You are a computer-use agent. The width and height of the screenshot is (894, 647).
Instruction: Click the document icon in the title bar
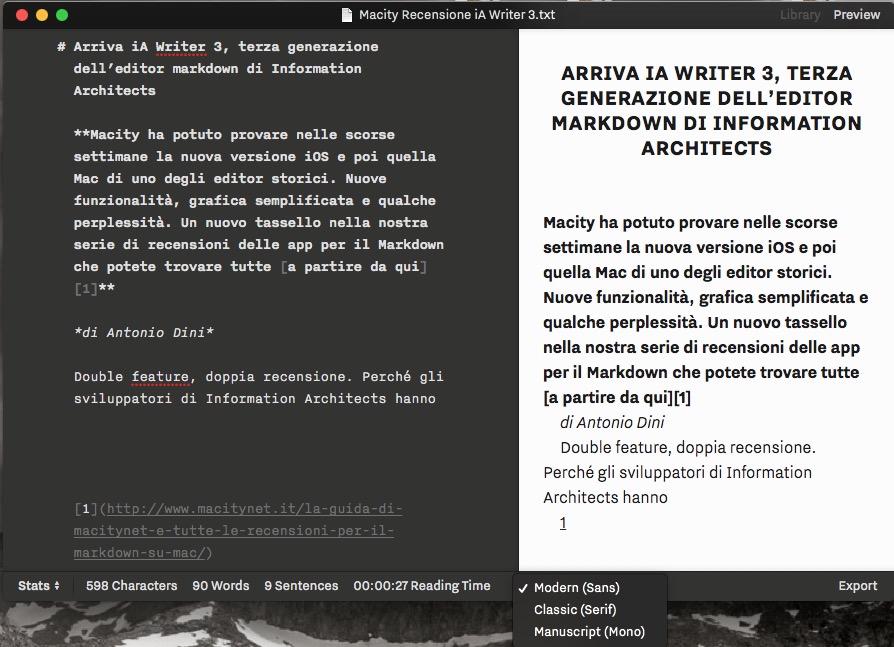pyautogui.click(x=347, y=15)
